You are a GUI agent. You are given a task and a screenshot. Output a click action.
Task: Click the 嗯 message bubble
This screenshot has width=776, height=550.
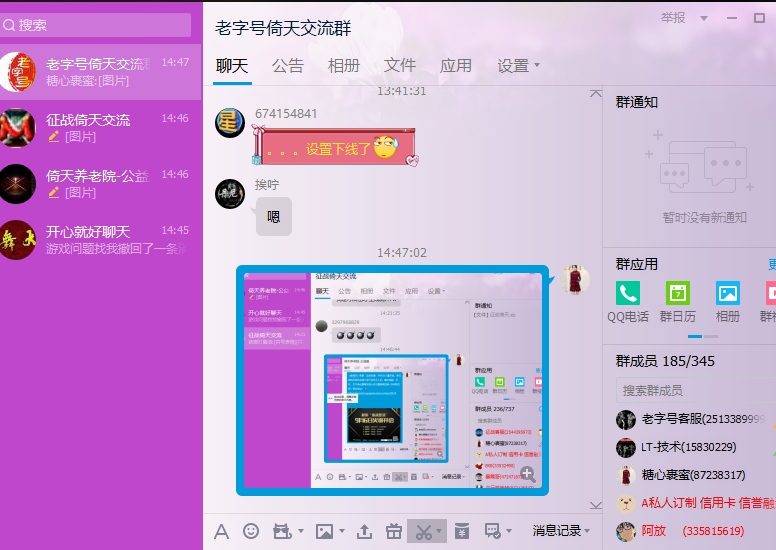tap(274, 217)
